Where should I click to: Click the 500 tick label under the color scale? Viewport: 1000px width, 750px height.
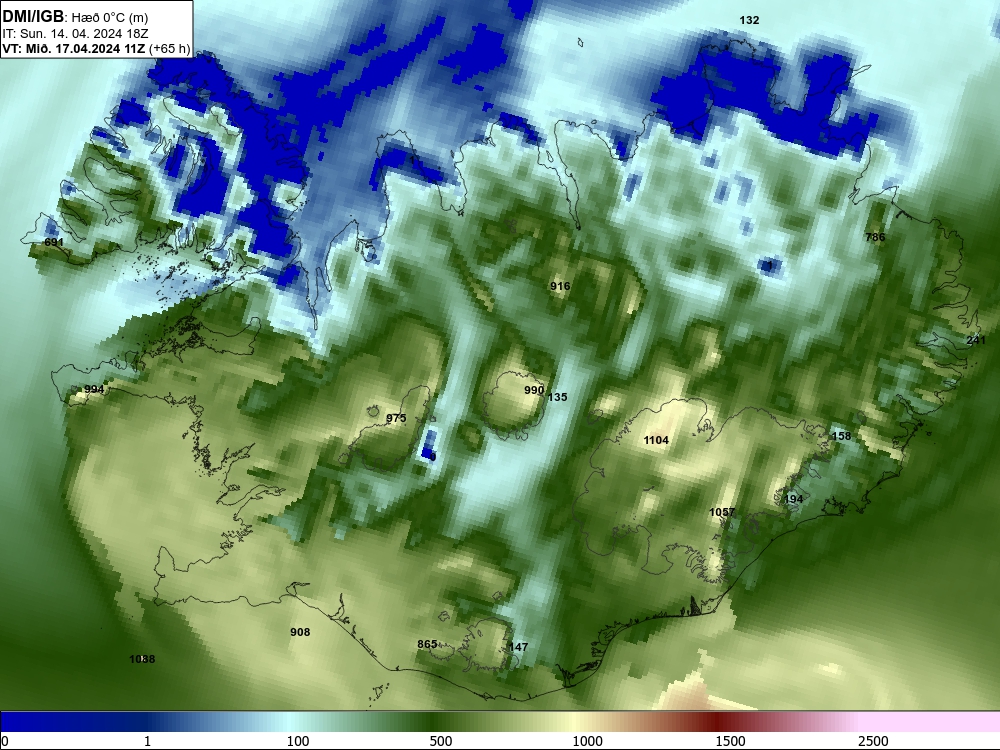click(x=441, y=741)
